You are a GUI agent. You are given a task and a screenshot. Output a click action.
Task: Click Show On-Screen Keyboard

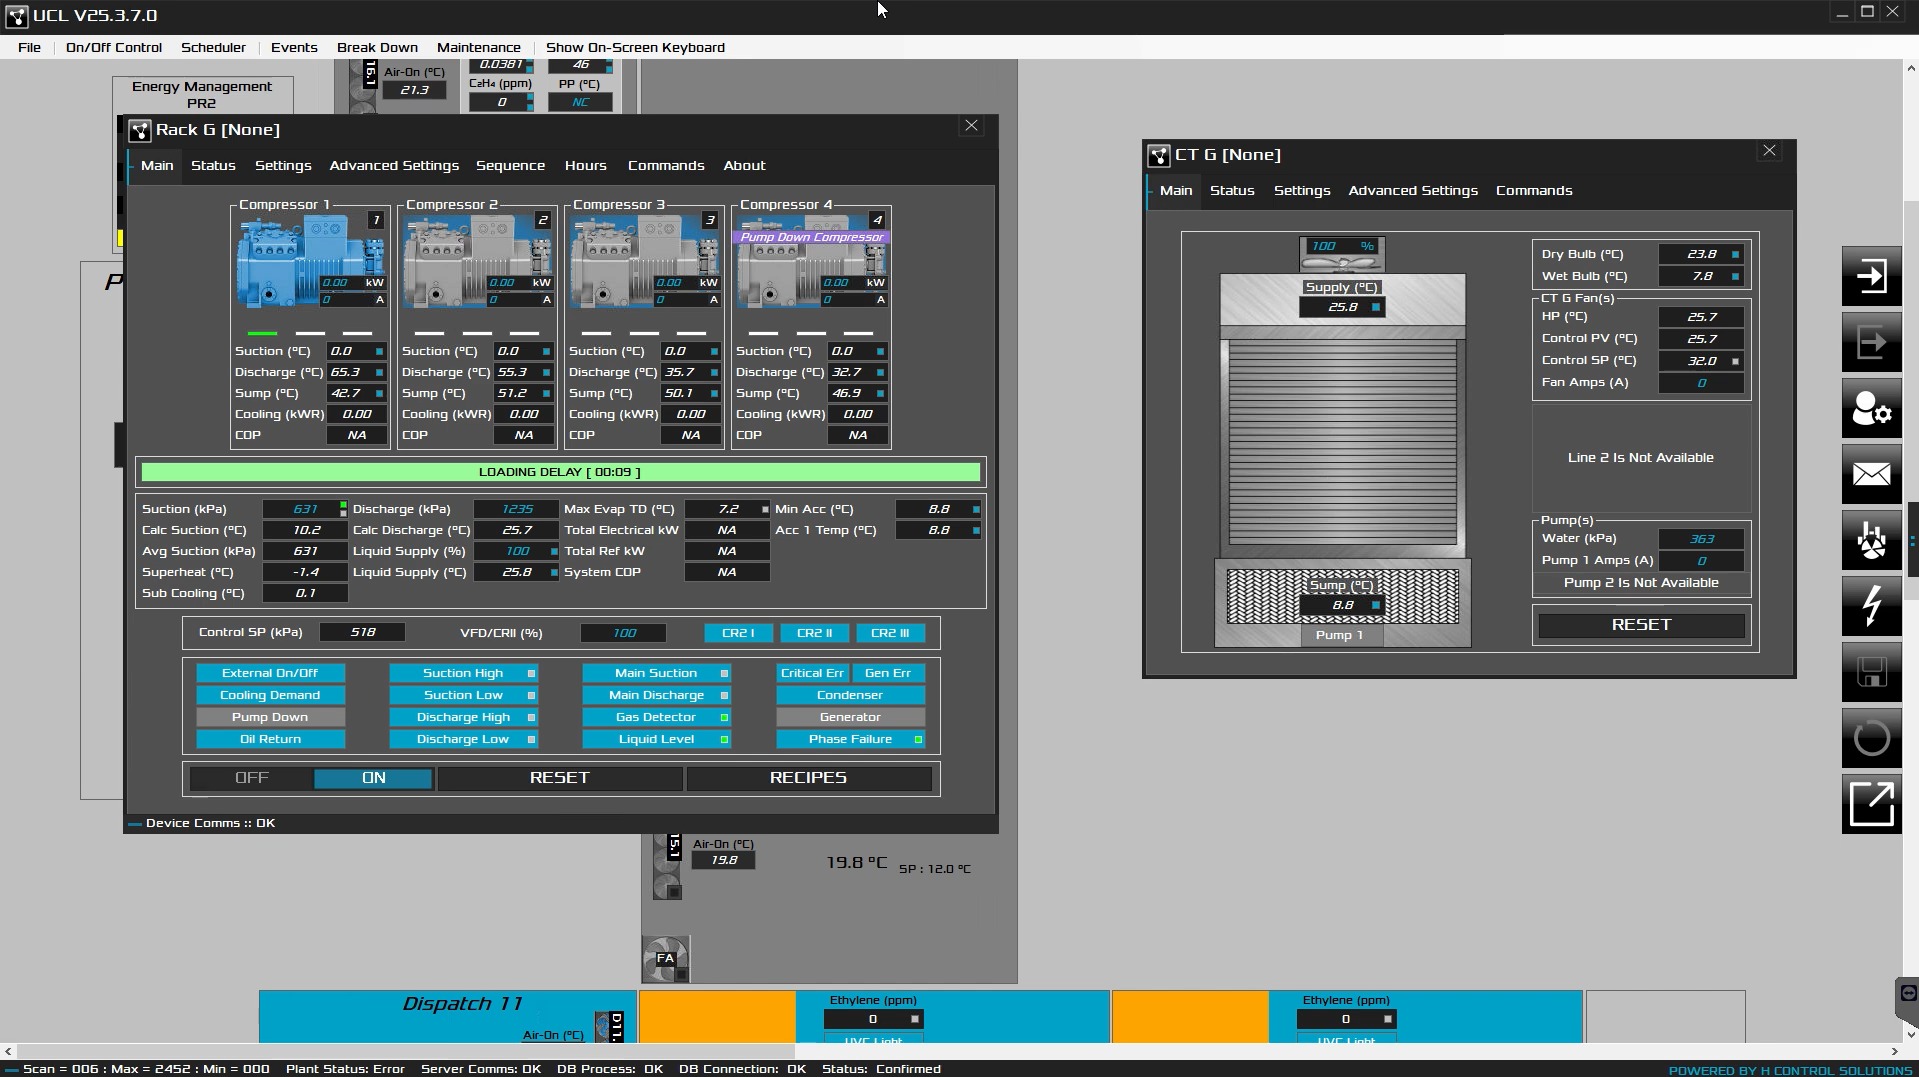click(635, 47)
